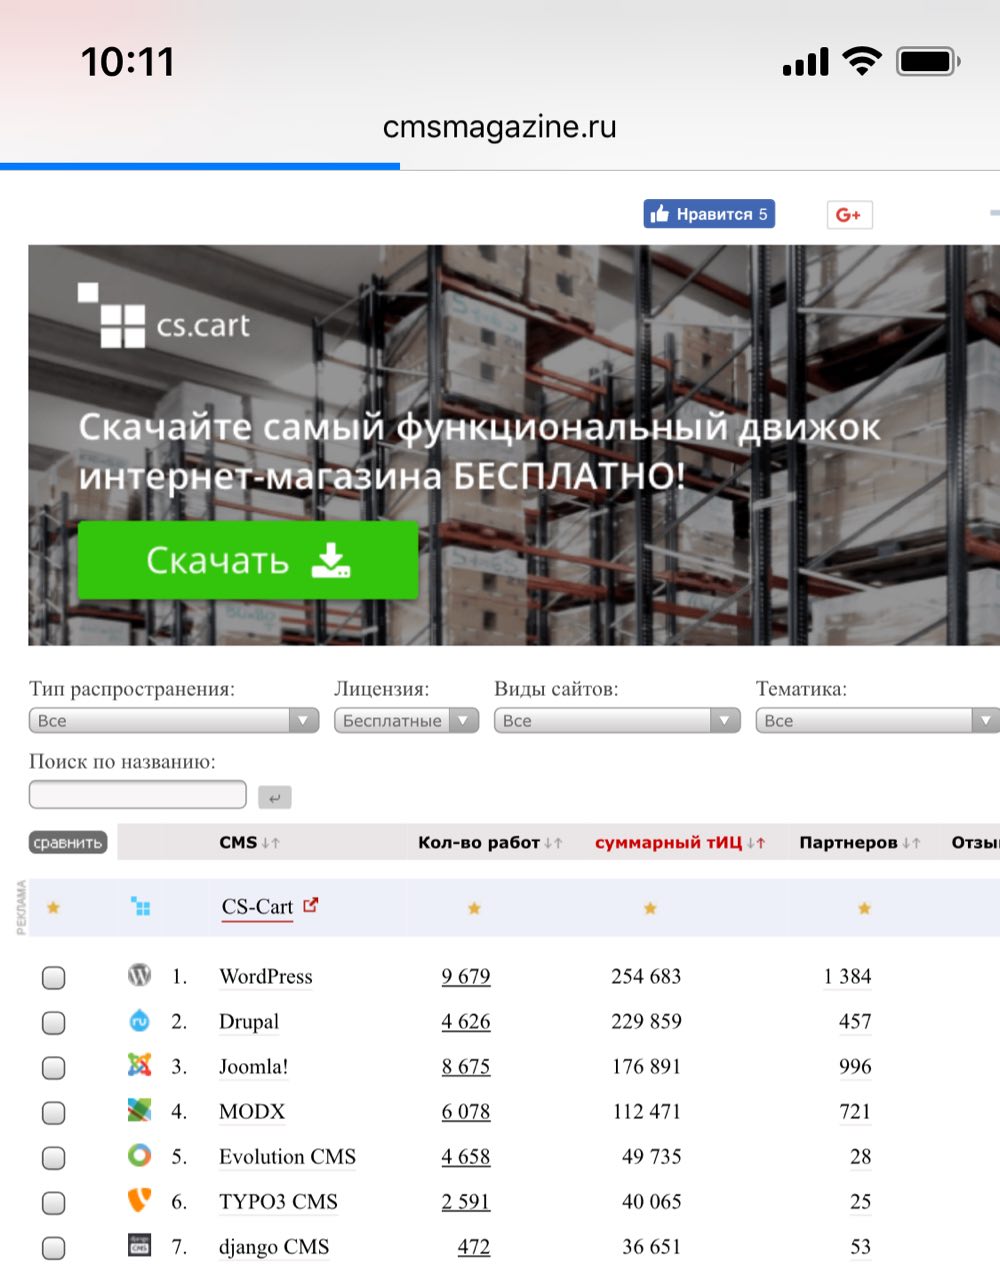Click the search submit enter-arrow button
1000x1280 pixels.
(274, 797)
